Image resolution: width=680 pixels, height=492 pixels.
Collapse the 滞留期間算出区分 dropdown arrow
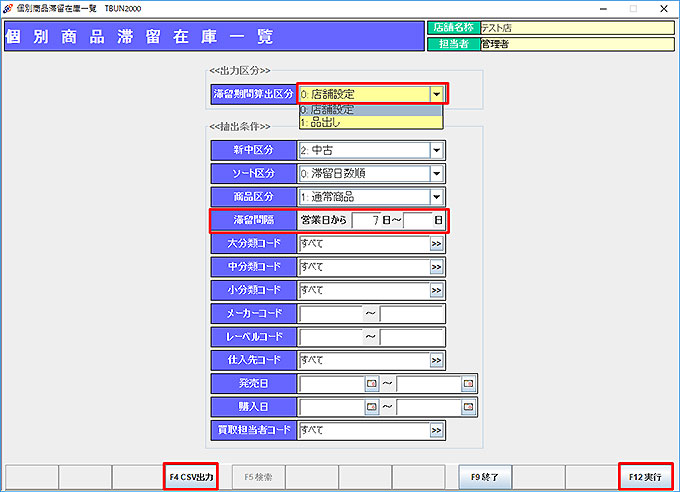(436, 94)
